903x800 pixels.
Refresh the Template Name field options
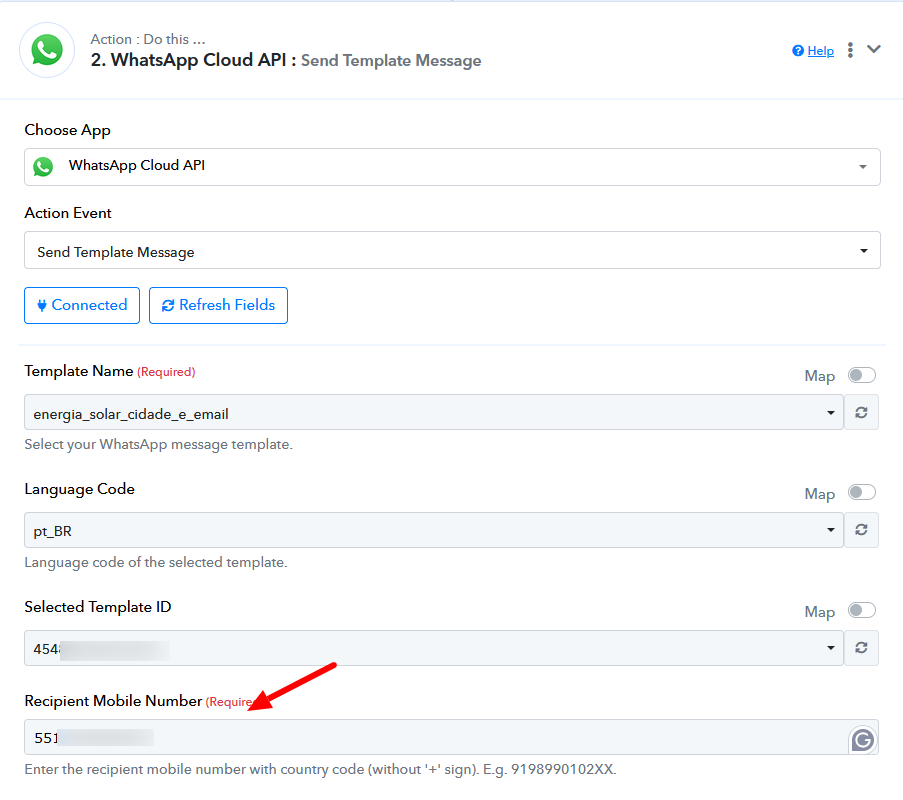(861, 412)
